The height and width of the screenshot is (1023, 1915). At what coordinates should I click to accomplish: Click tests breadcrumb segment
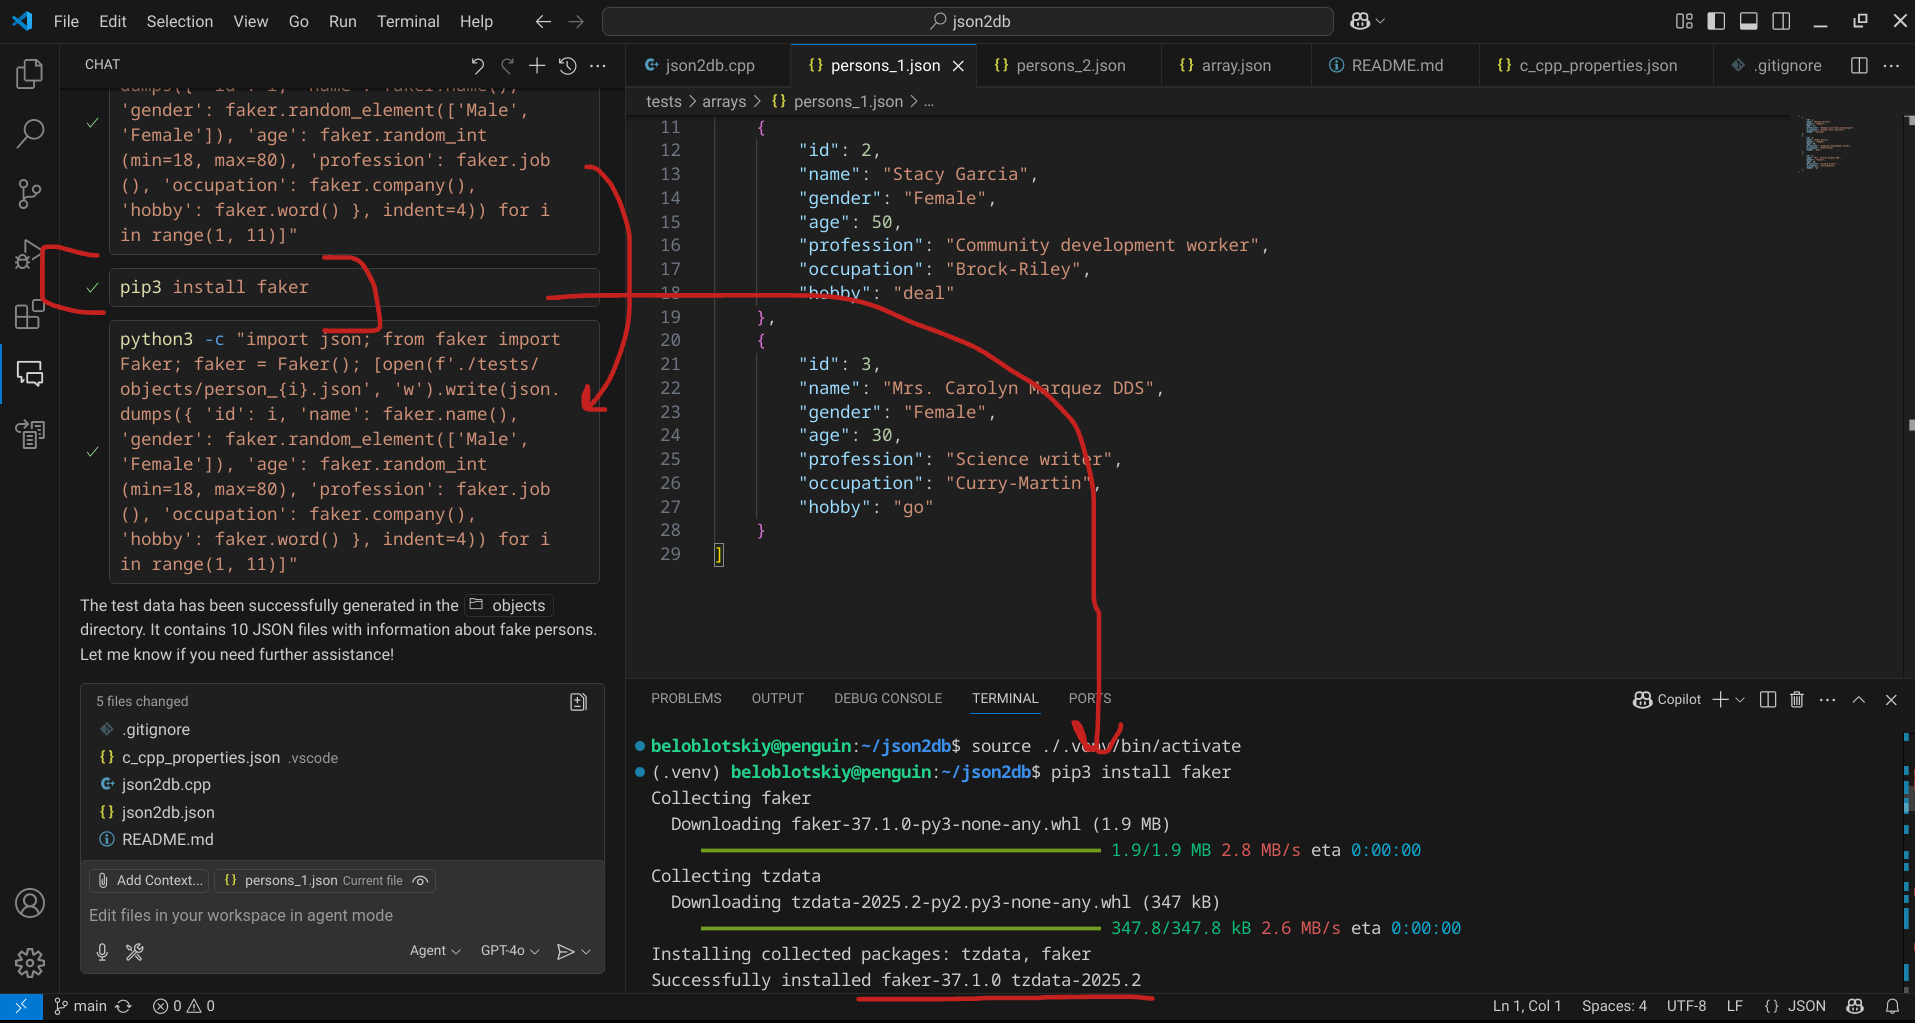pyautogui.click(x=664, y=101)
